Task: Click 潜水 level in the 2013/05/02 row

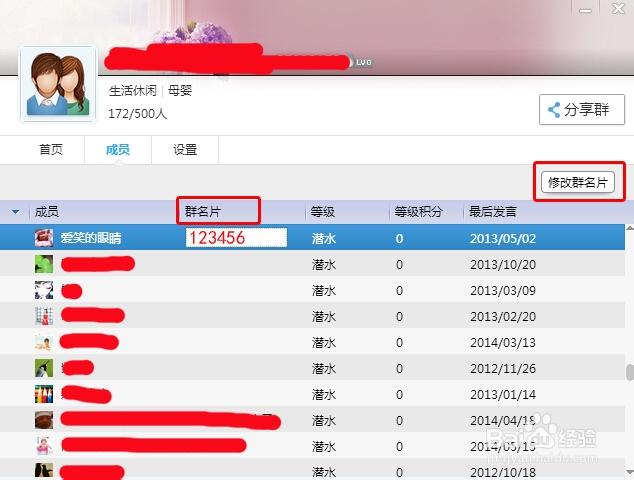Action: (323, 239)
